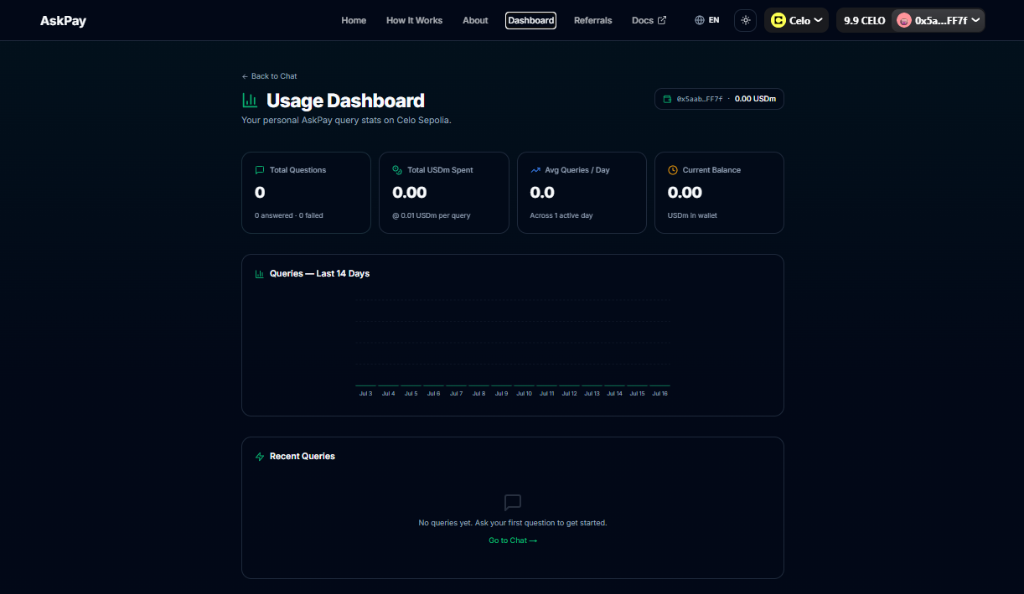The image size is (1024, 594).
Task: Click the Usage Dashboard title
Action: [x=345, y=101]
